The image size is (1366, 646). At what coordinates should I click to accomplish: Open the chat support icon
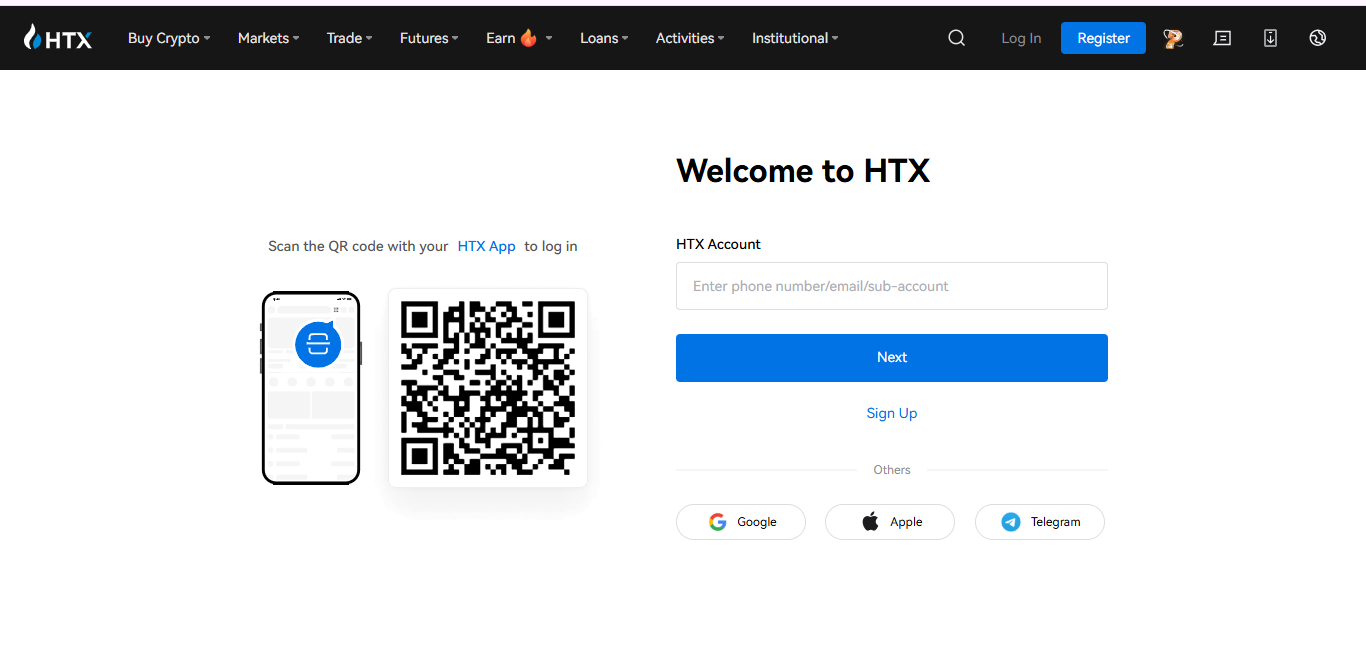[1222, 37]
